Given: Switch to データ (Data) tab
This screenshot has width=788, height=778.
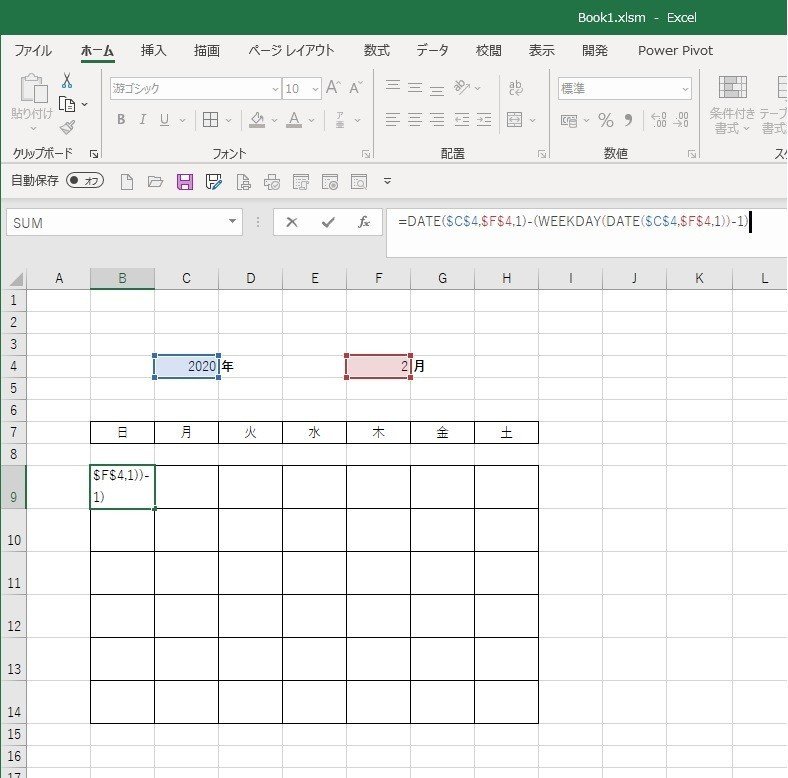Looking at the screenshot, I should [432, 50].
